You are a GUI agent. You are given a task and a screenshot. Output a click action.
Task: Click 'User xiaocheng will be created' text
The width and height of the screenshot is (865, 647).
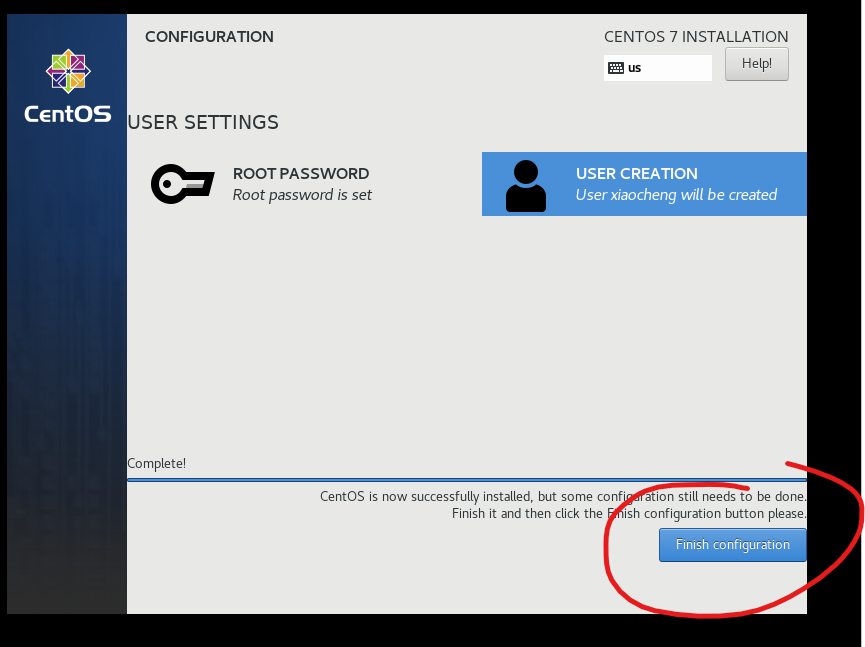coord(676,195)
